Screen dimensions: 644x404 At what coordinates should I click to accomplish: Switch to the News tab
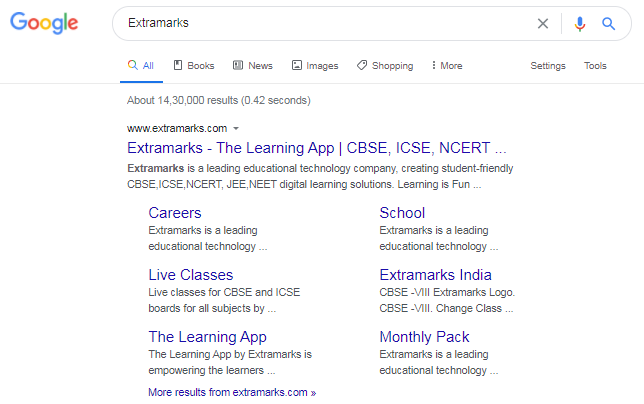point(252,66)
